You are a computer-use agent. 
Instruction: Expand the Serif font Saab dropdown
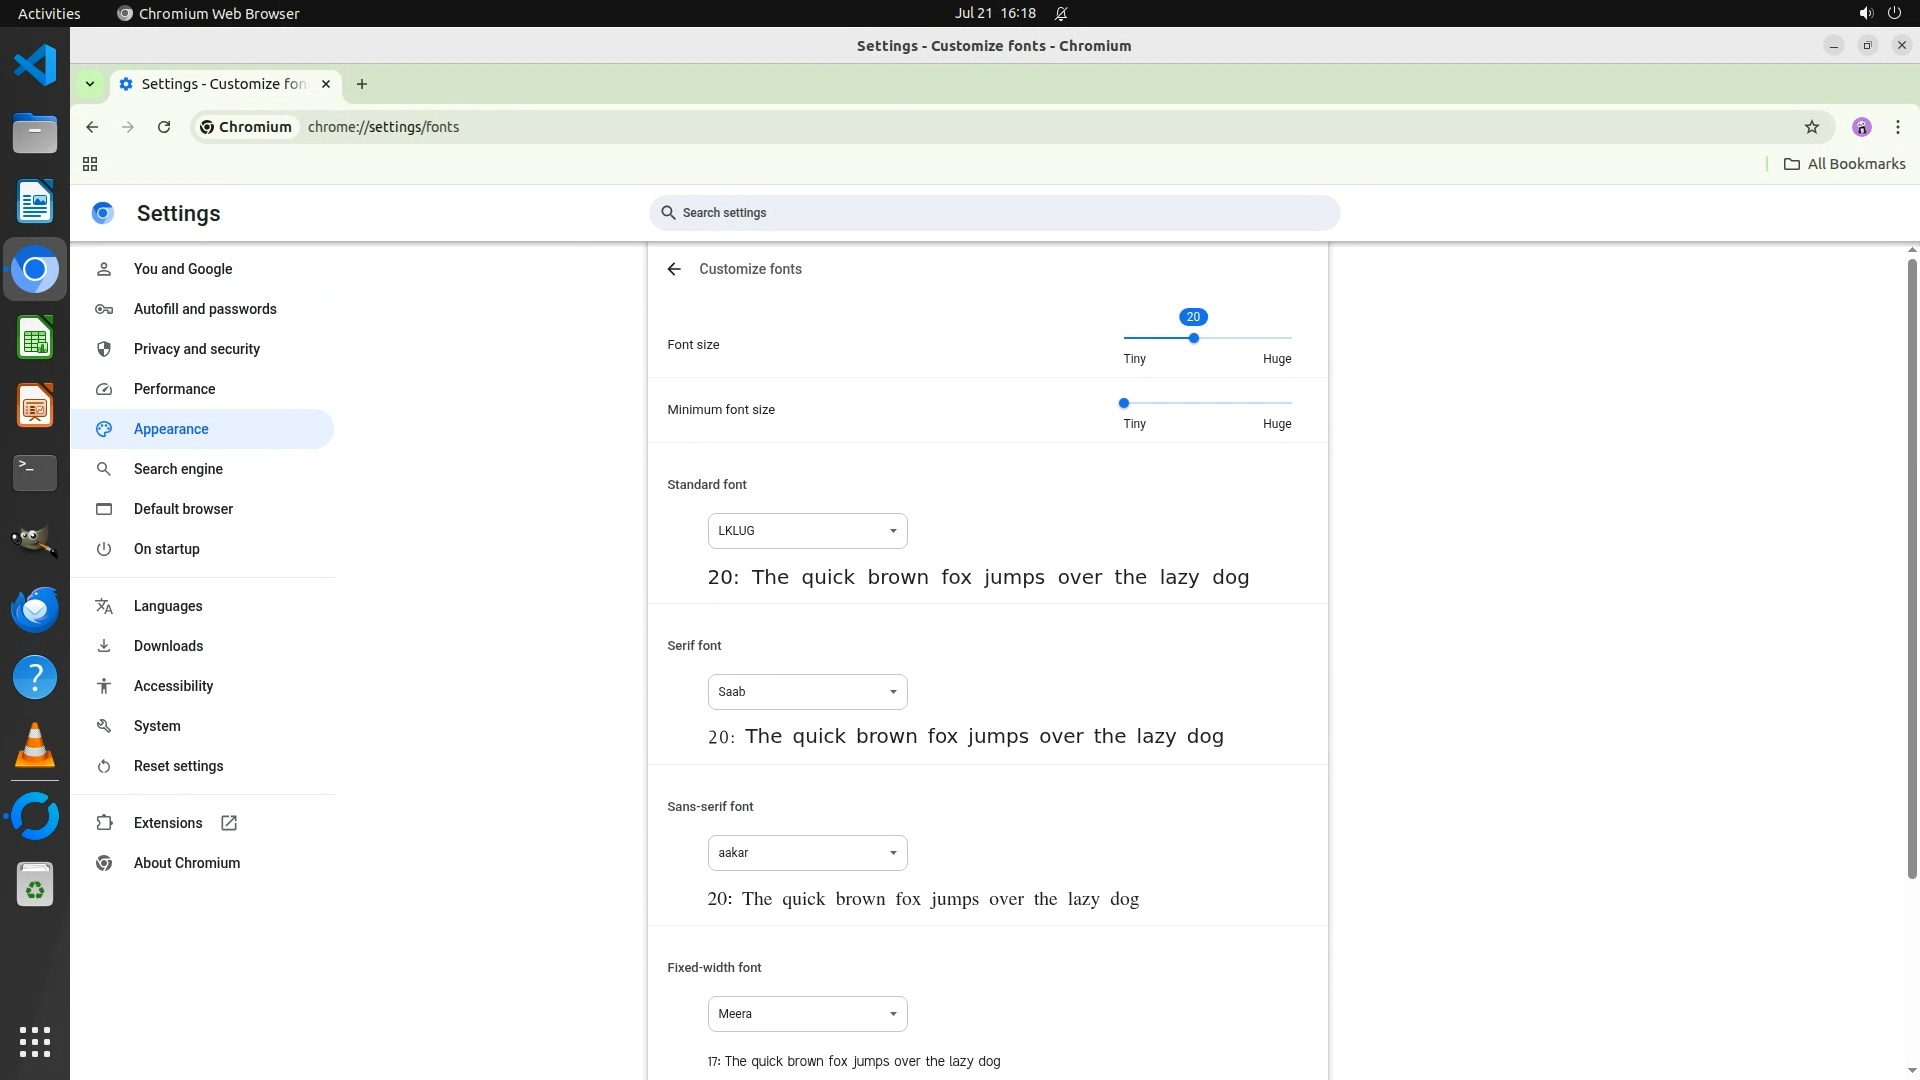coord(807,692)
